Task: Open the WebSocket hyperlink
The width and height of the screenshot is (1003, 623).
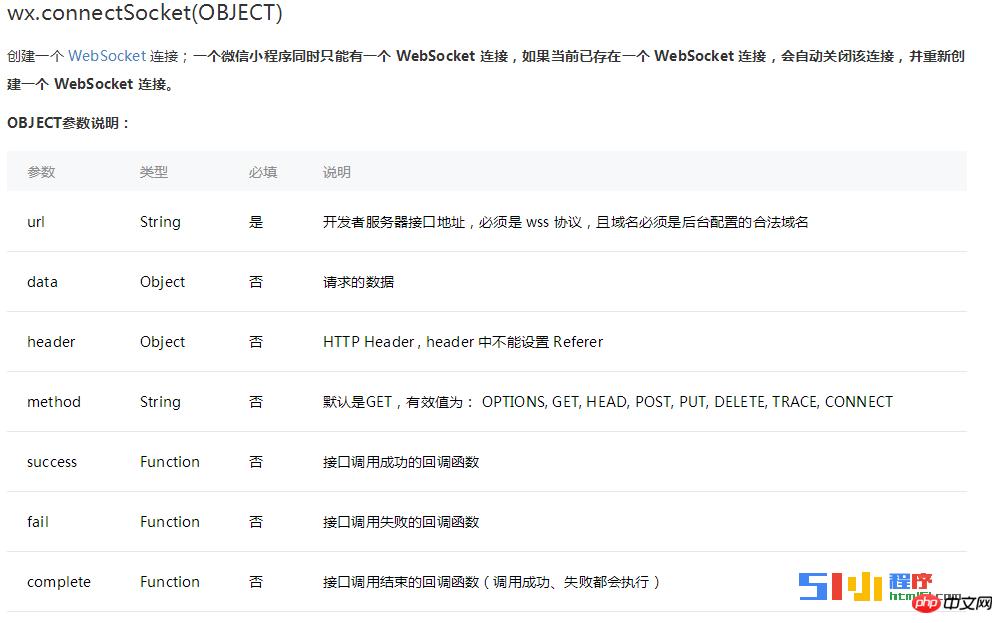Action: pos(107,56)
